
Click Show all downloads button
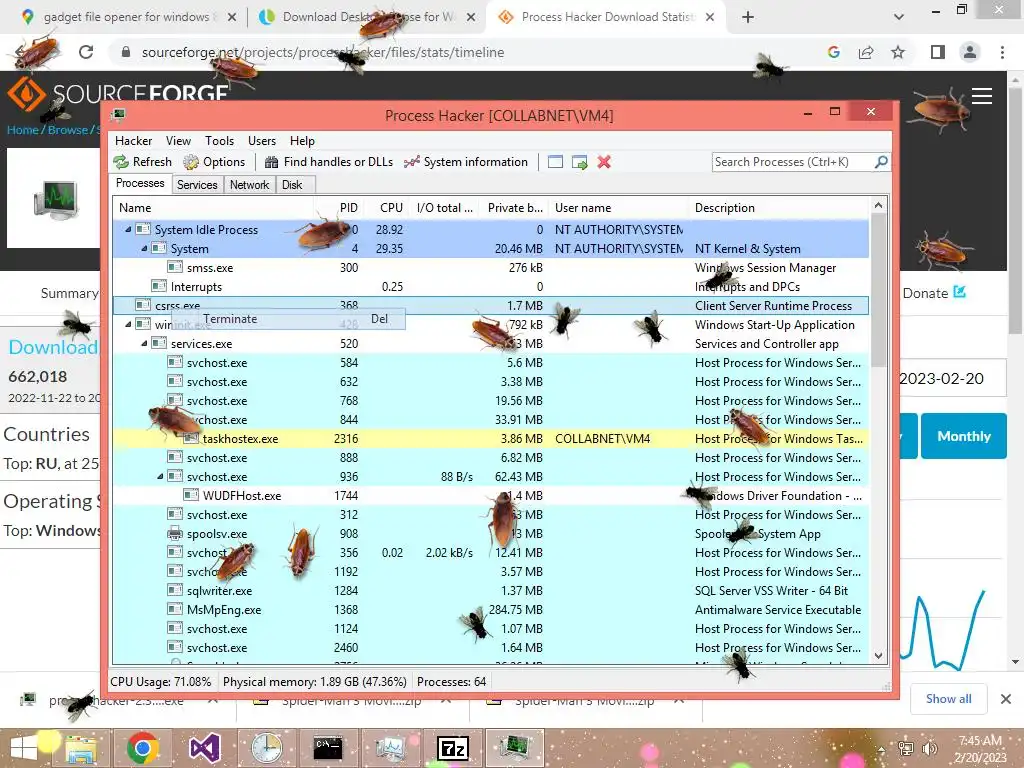point(948,699)
